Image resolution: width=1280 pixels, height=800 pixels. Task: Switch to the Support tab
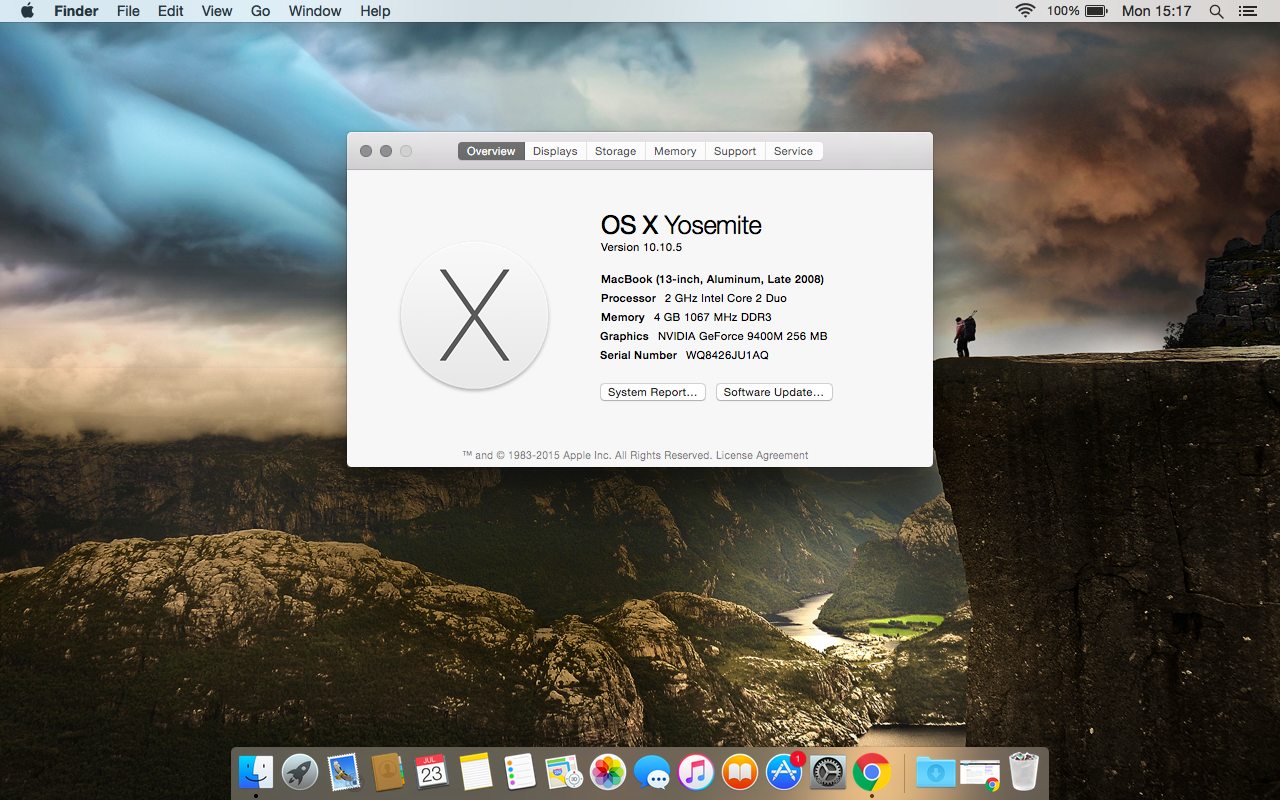click(x=735, y=151)
